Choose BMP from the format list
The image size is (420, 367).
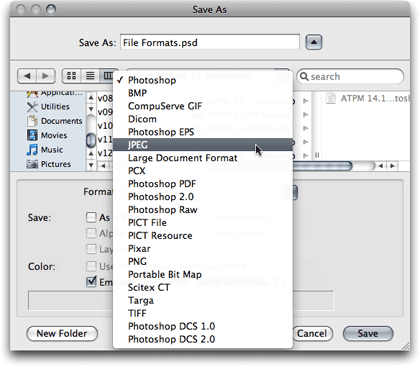(x=203, y=93)
